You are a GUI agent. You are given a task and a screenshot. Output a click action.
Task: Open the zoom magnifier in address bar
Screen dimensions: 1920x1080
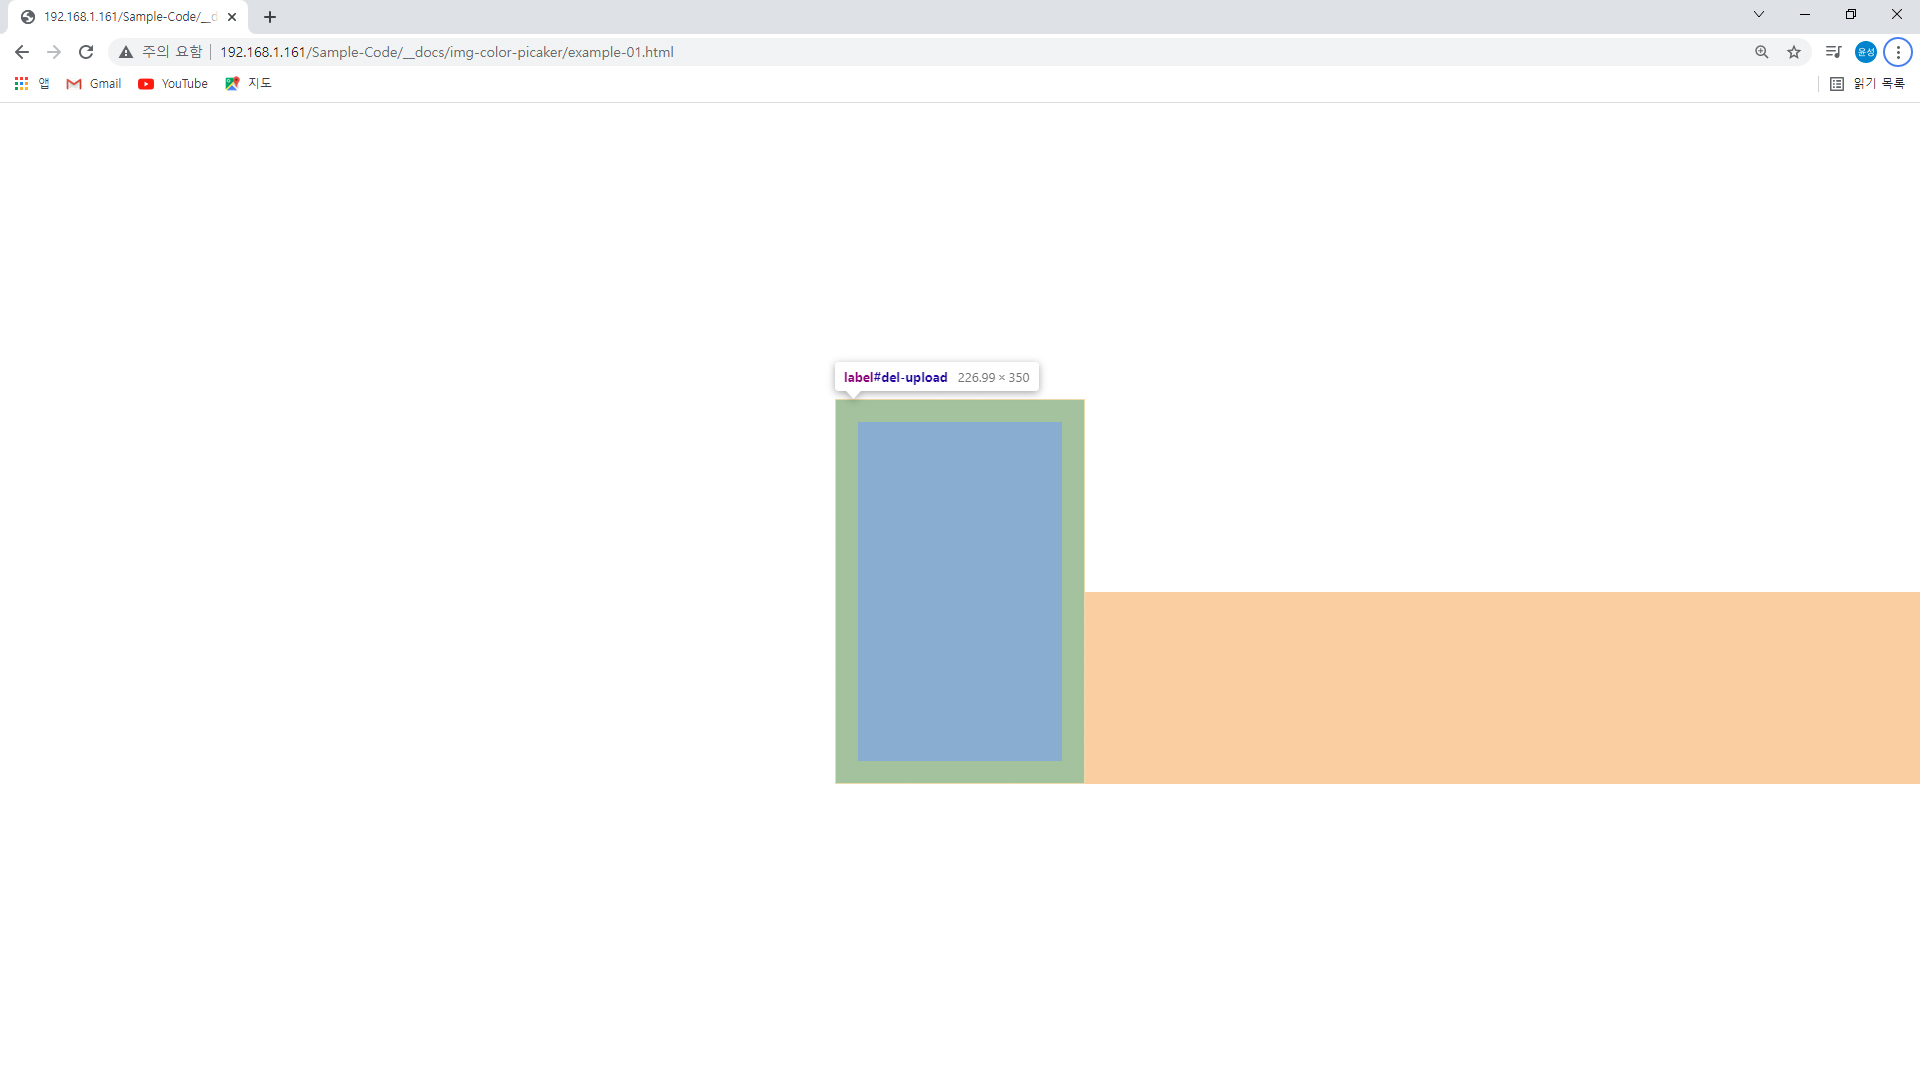[1761, 52]
